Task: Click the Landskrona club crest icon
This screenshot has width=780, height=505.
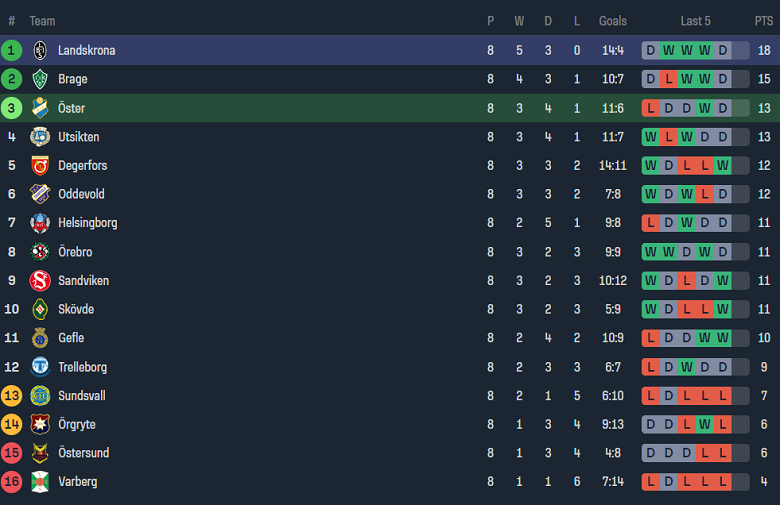Action: (40, 50)
